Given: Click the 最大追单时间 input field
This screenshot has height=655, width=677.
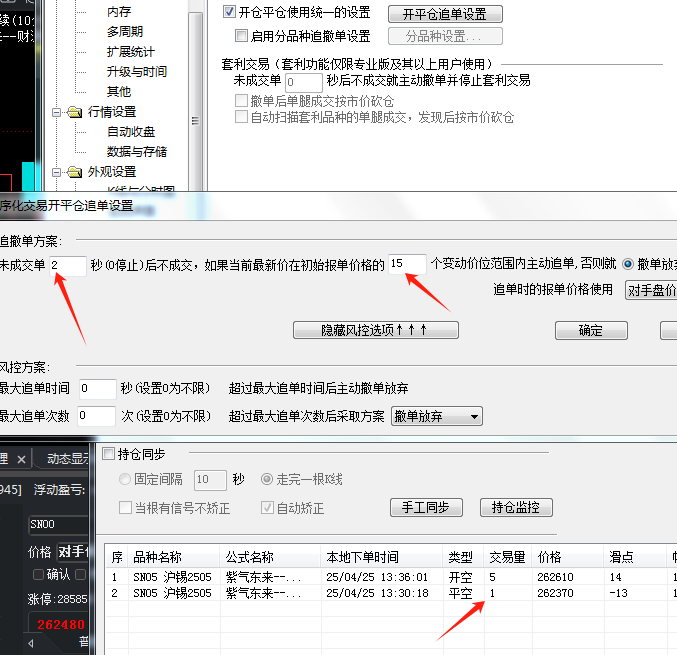Looking at the screenshot, I should pos(98,389).
